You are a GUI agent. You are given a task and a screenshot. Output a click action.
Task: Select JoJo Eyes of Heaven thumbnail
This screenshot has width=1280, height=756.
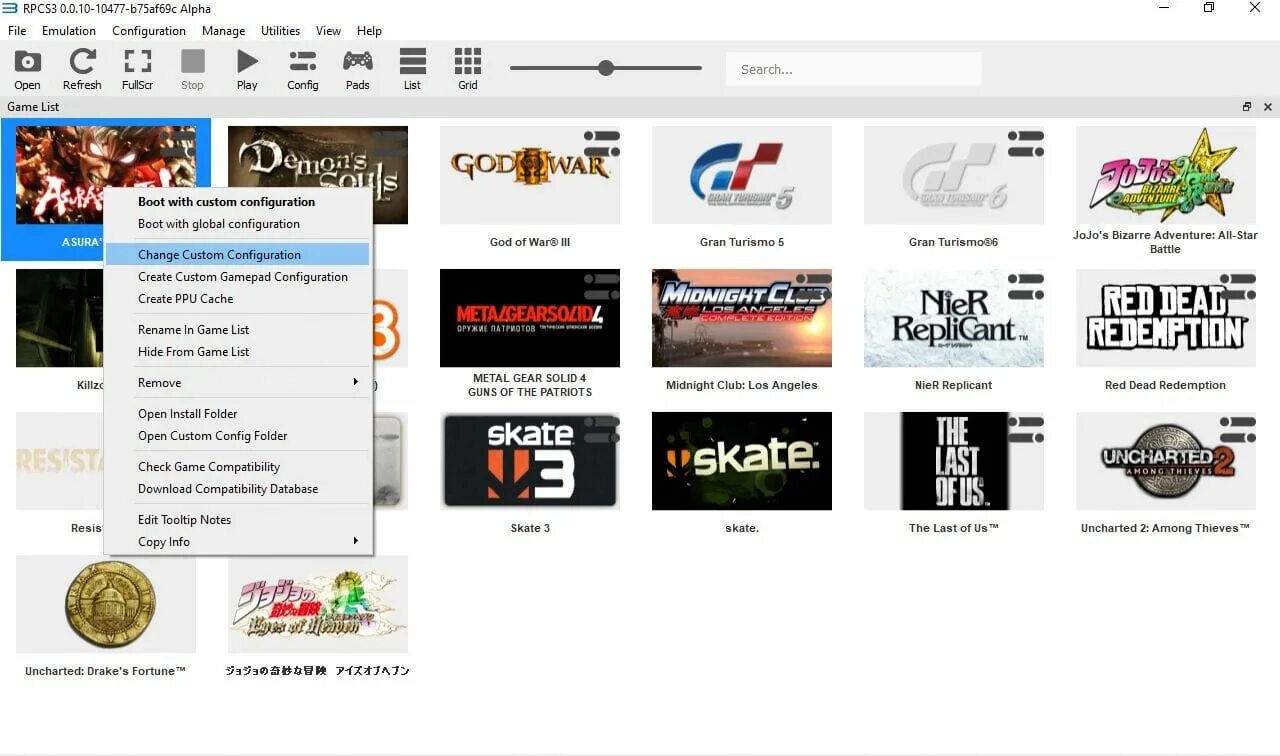click(x=318, y=604)
